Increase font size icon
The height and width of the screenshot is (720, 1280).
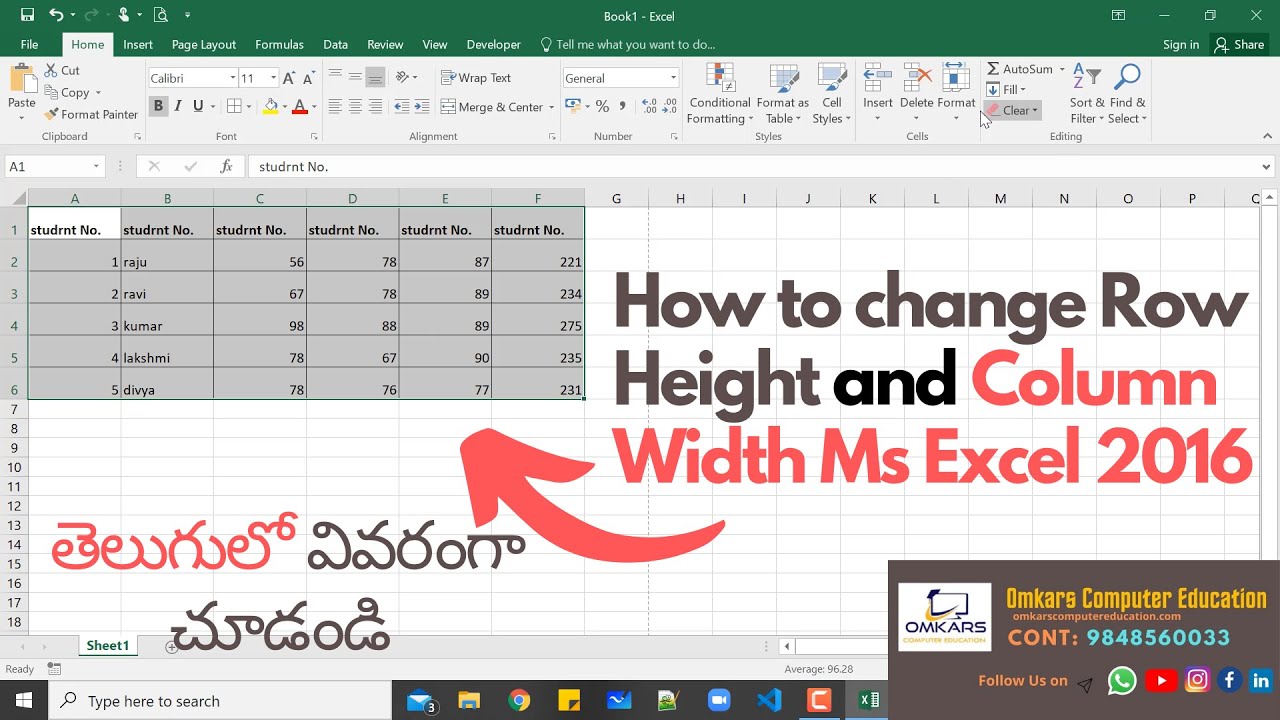tap(289, 78)
